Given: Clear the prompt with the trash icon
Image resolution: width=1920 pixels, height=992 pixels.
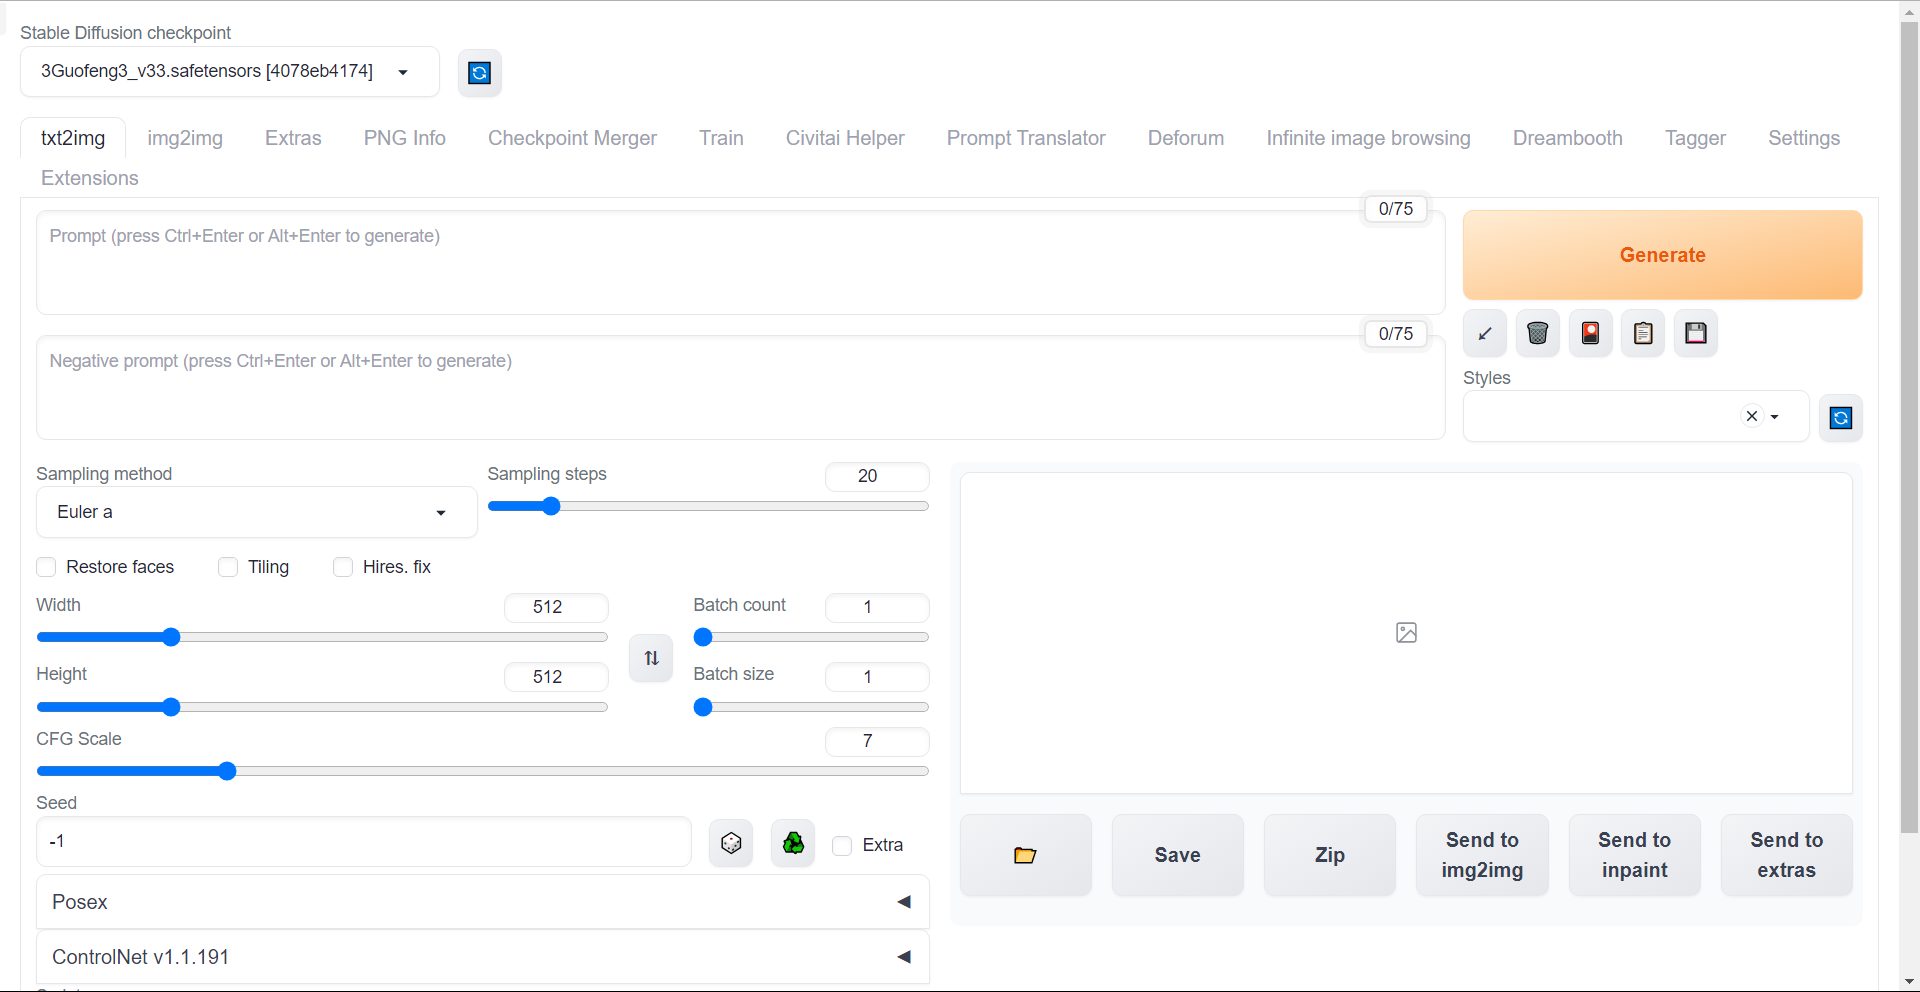Looking at the screenshot, I should [1538, 334].
